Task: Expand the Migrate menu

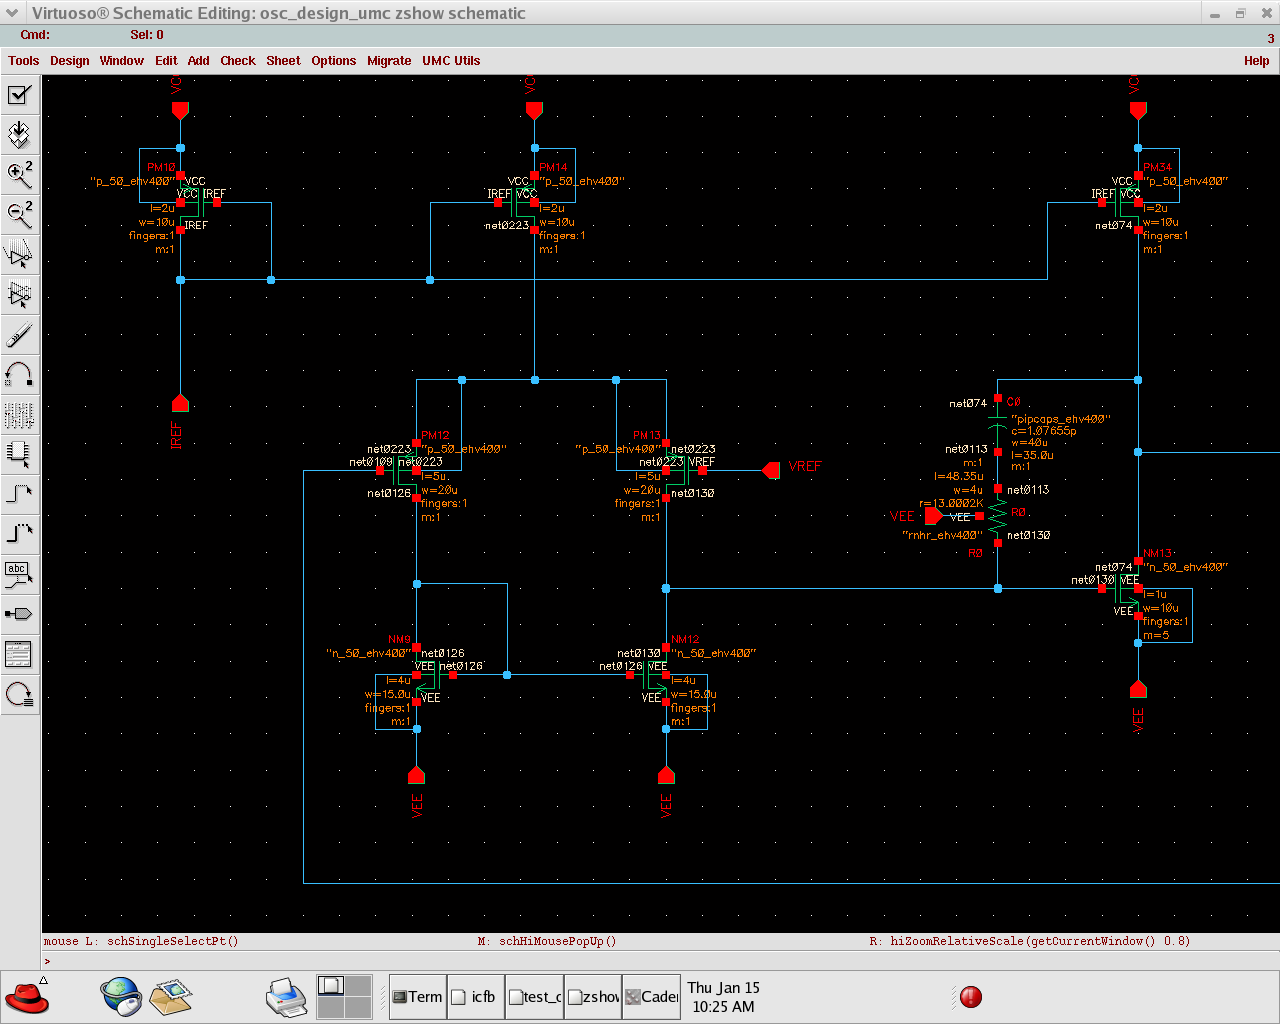Action: coord(388,61)
